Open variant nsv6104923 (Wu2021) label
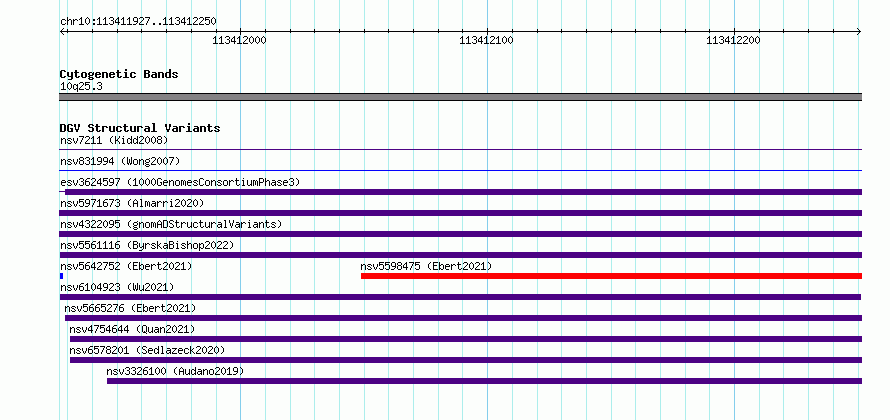 point(117,287)
